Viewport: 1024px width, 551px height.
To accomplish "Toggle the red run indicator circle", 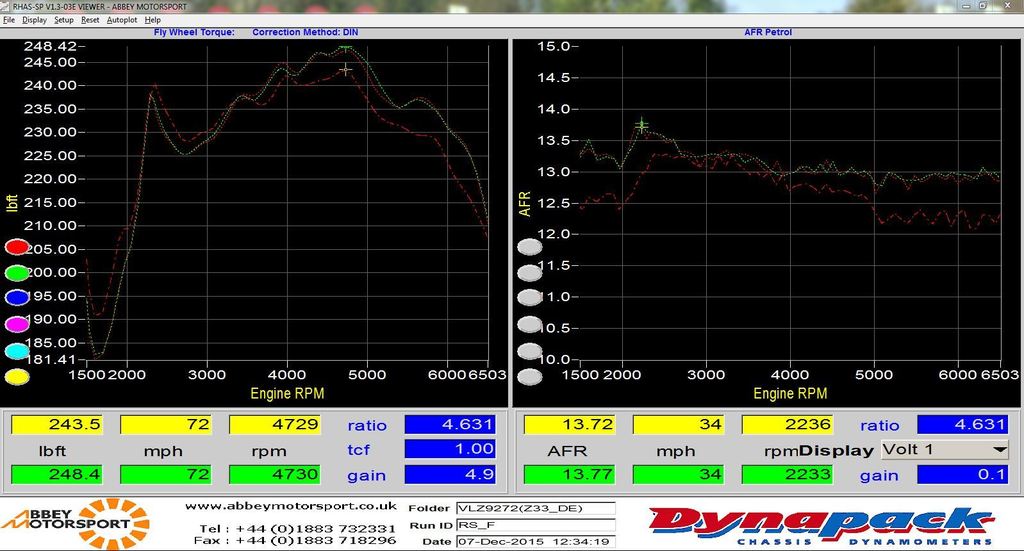I will click(x=17, y=247).
